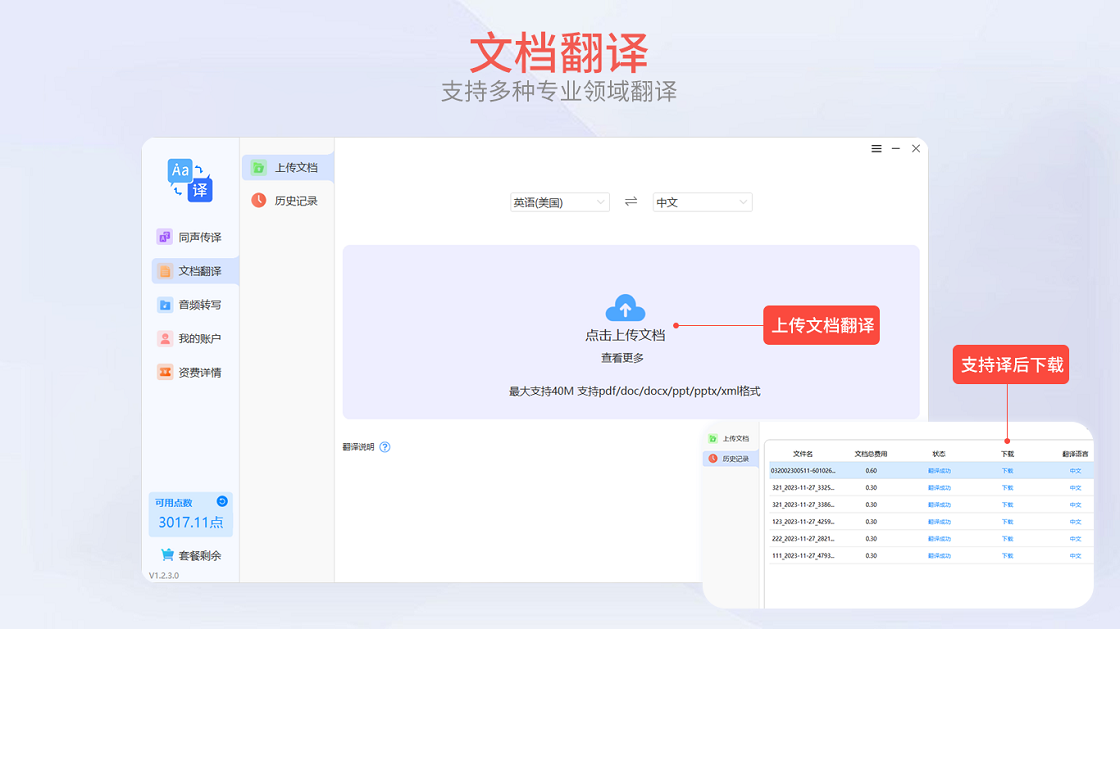Viewport: 1120px width, 760px height.
Task: Click the 最大支持40M format hint text
Action: click(x=634, y=391)
